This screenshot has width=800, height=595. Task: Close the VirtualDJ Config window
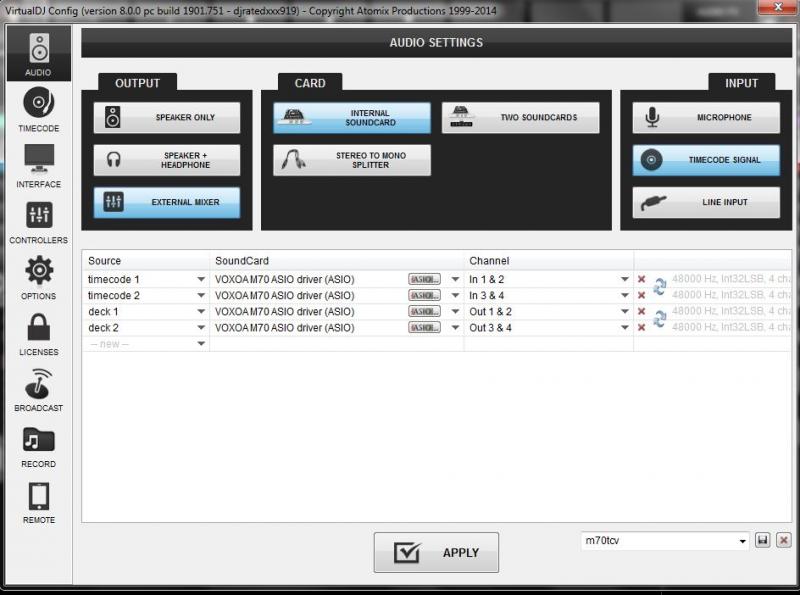coord(779,7)
